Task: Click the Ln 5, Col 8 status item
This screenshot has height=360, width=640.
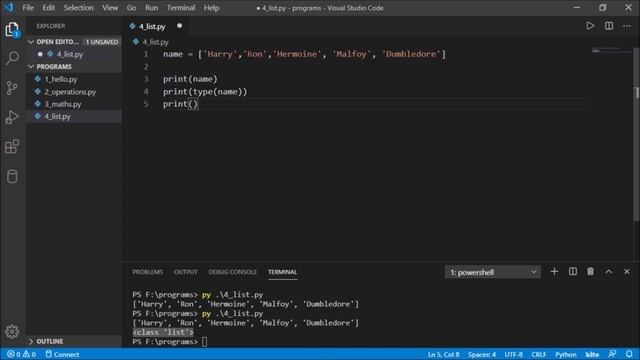Action: coord(443,354)
